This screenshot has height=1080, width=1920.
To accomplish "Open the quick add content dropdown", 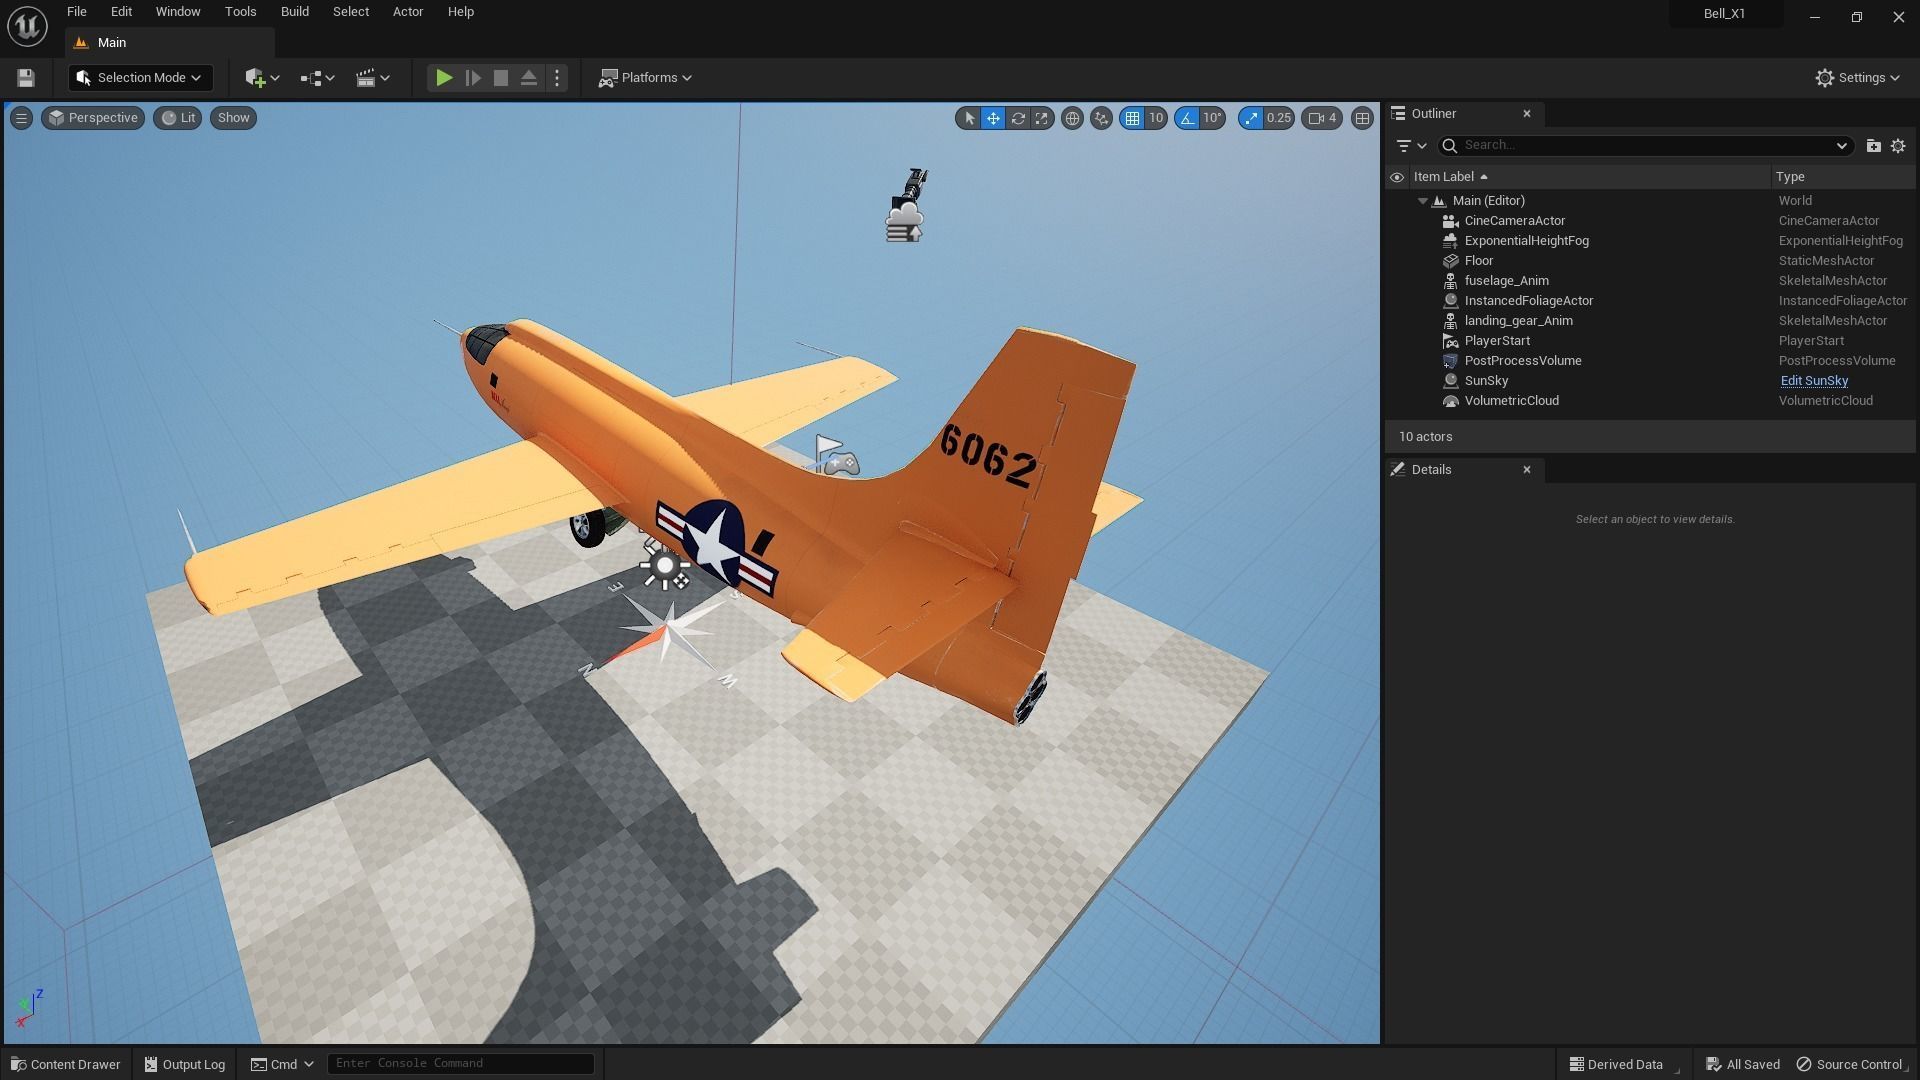I will point(262,78).
